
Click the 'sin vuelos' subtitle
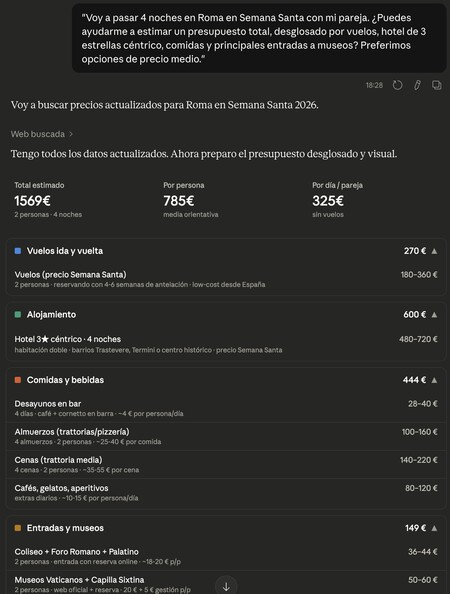click(328, 214)
